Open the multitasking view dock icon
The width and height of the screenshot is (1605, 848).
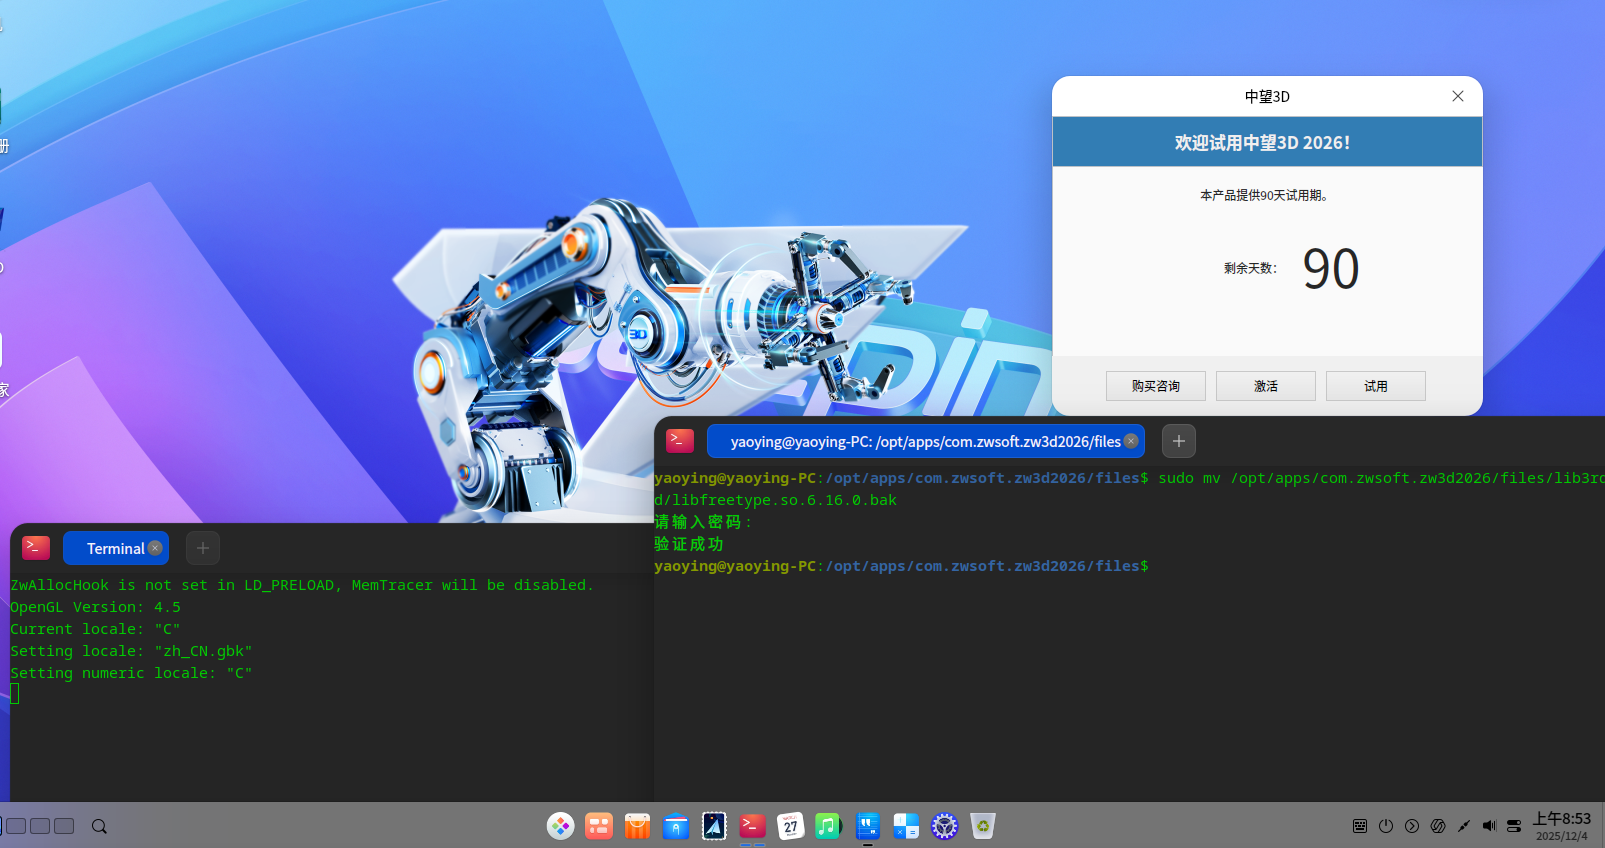[599, 826]
